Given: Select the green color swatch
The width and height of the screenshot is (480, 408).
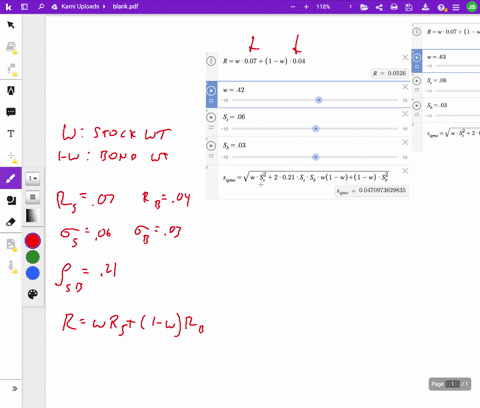Looking at the screenshot, I should click(x=33, y=257).
